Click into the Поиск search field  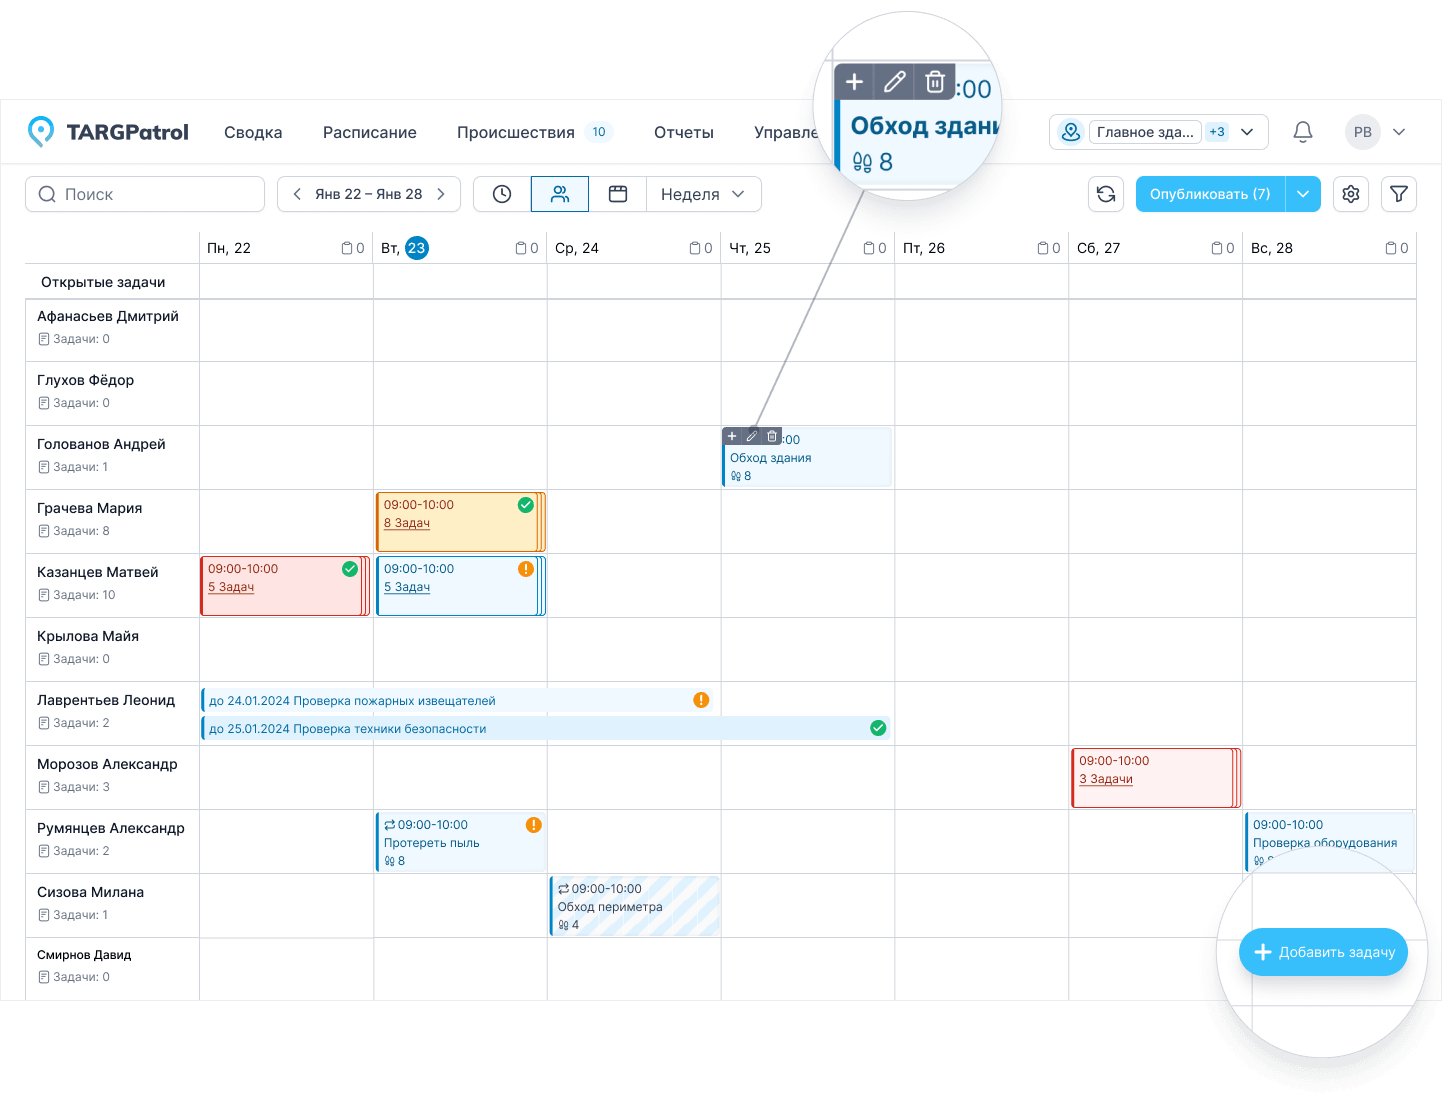[145, 194]
